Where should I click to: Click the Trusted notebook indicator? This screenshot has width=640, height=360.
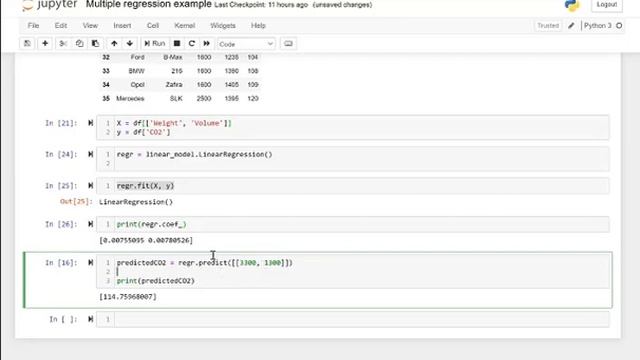point(548,26)
